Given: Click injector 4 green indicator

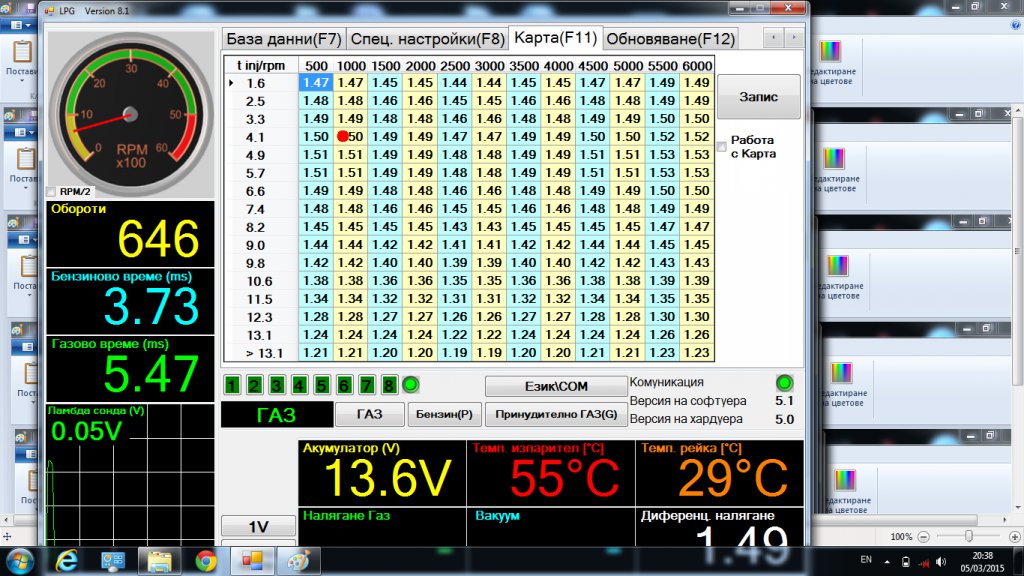Looking at the screenshot, I should click(x=298, y=385).
